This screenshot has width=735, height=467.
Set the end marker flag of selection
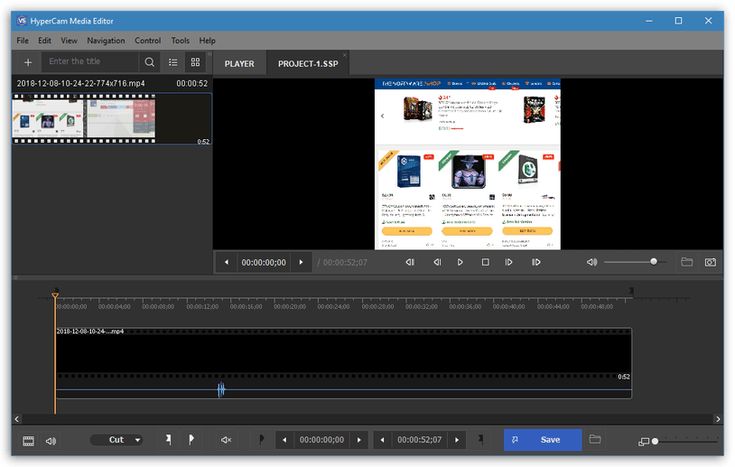191,439
